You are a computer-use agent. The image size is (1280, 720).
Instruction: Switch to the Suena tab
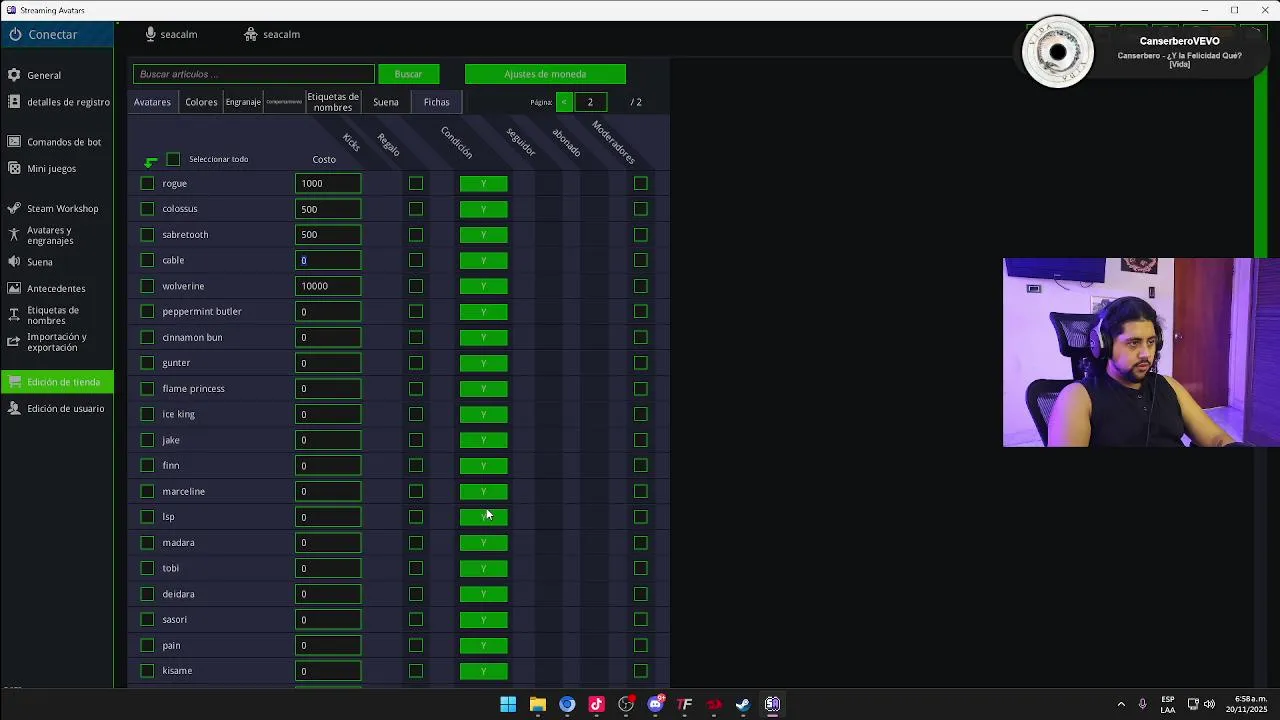[x=386, y=102]
